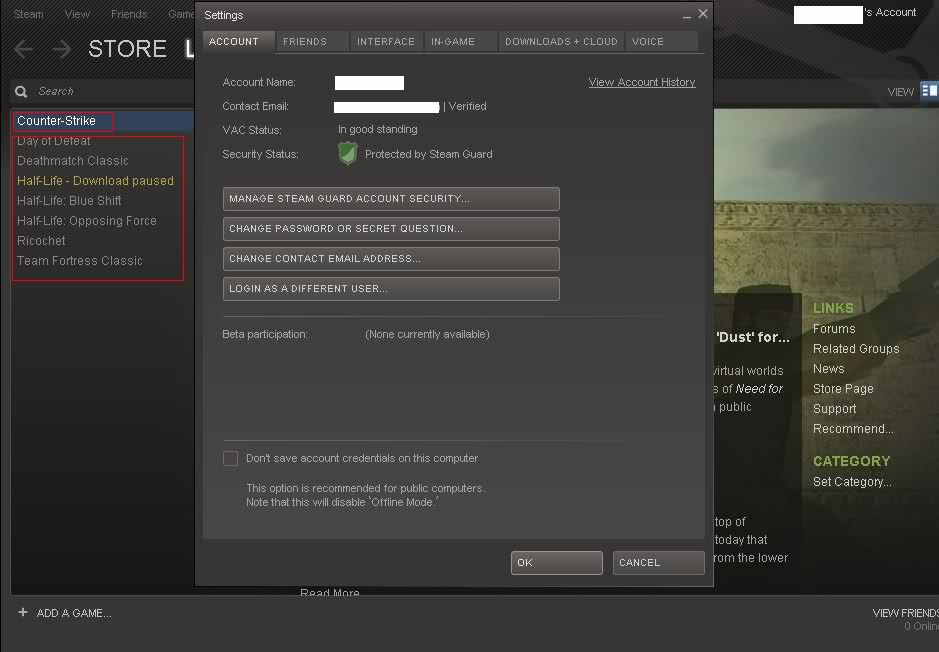The width and height of the screenshot is (939, 652).
Task: Open the View Account History link
Action: click(642, 82)
